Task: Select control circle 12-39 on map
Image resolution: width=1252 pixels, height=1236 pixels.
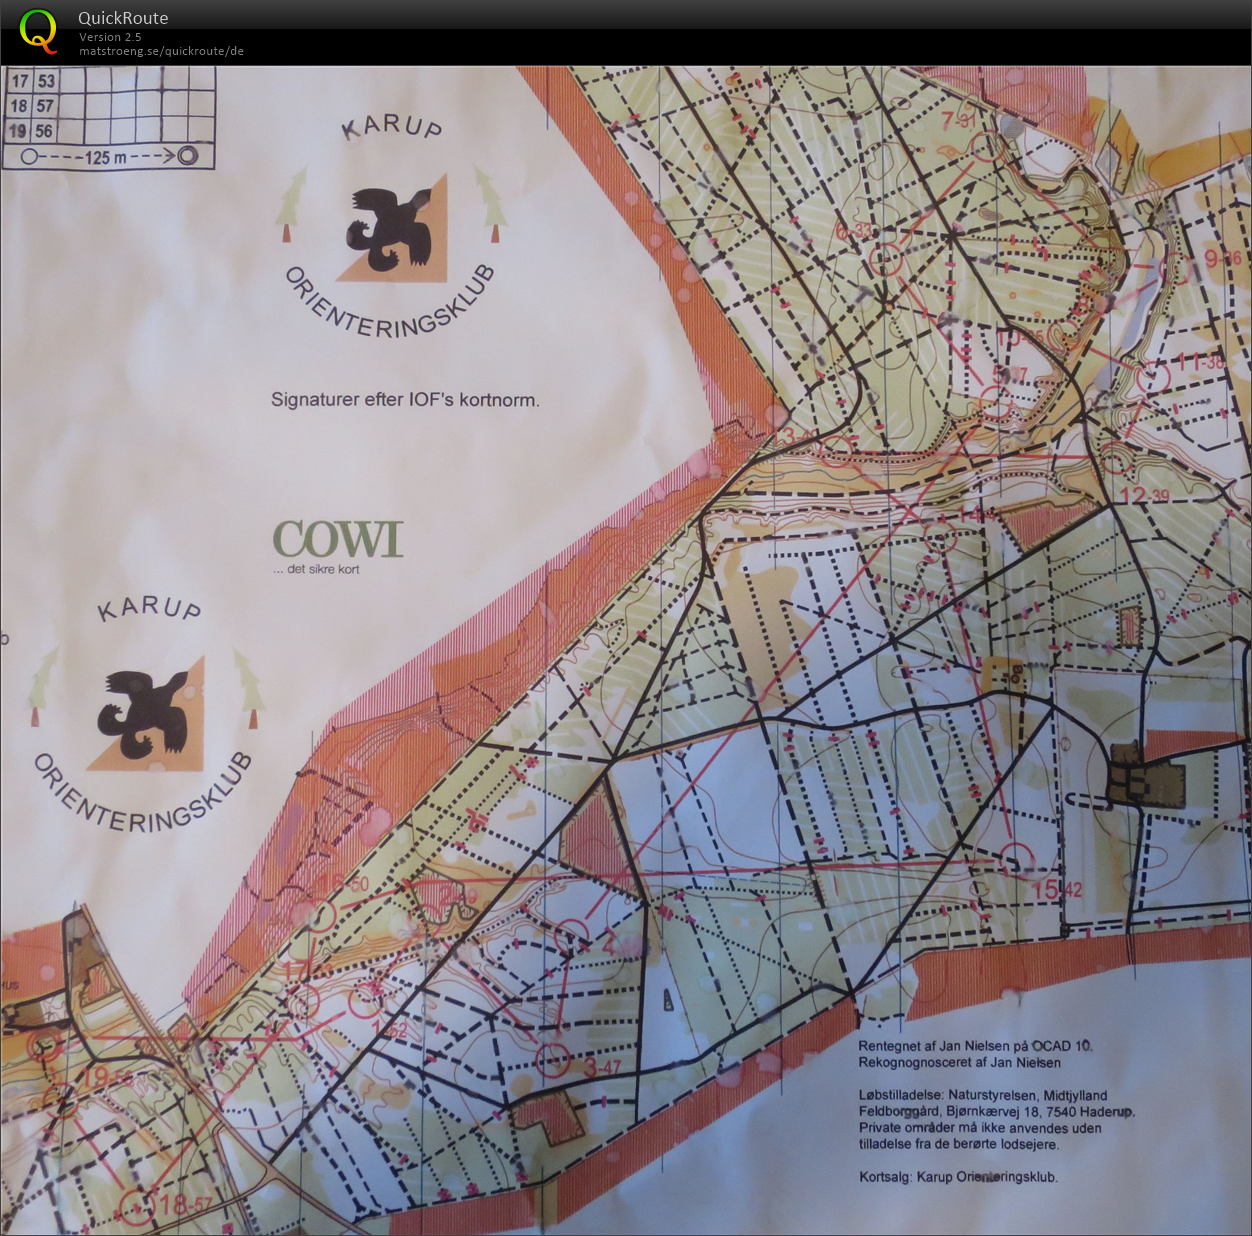Action: [x=1115, y=461]
